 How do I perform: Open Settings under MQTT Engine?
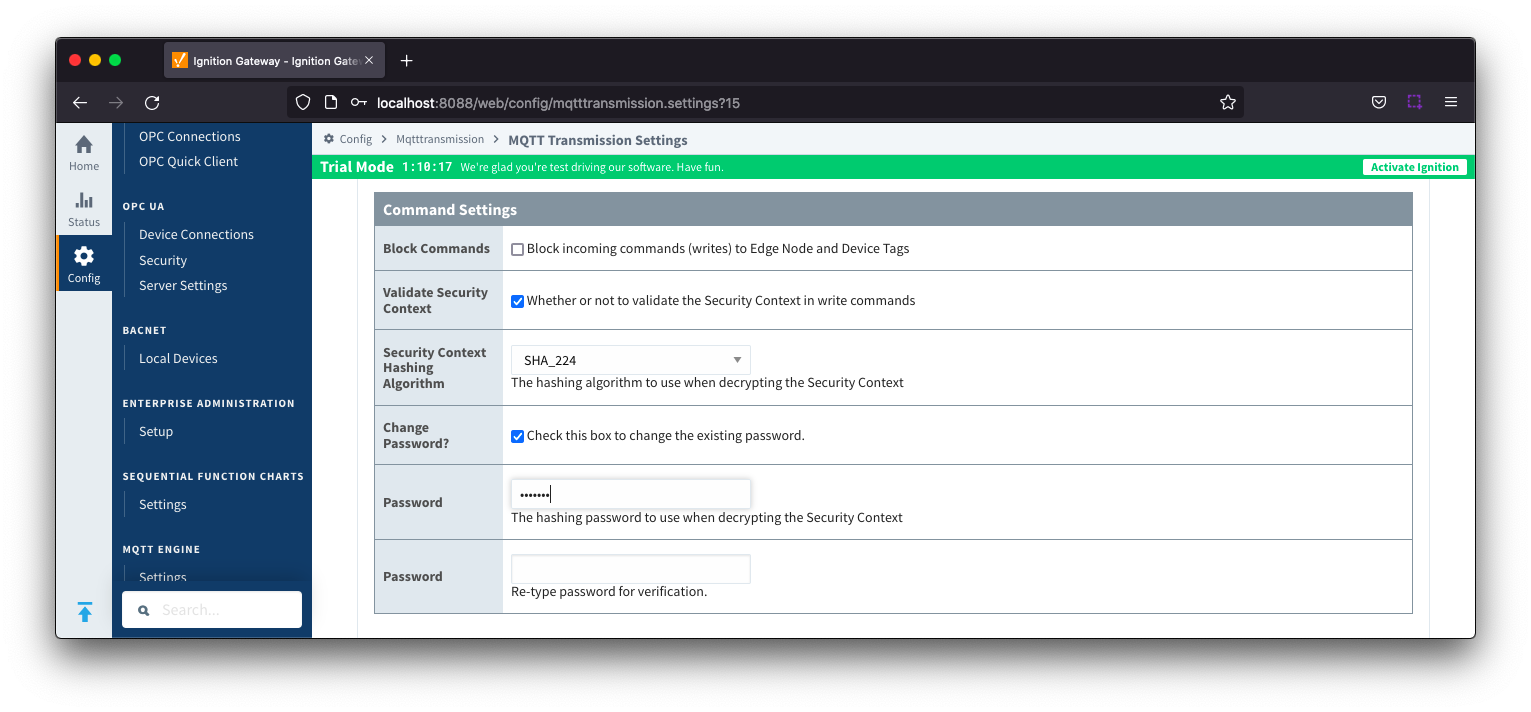[x=163, y=576]
